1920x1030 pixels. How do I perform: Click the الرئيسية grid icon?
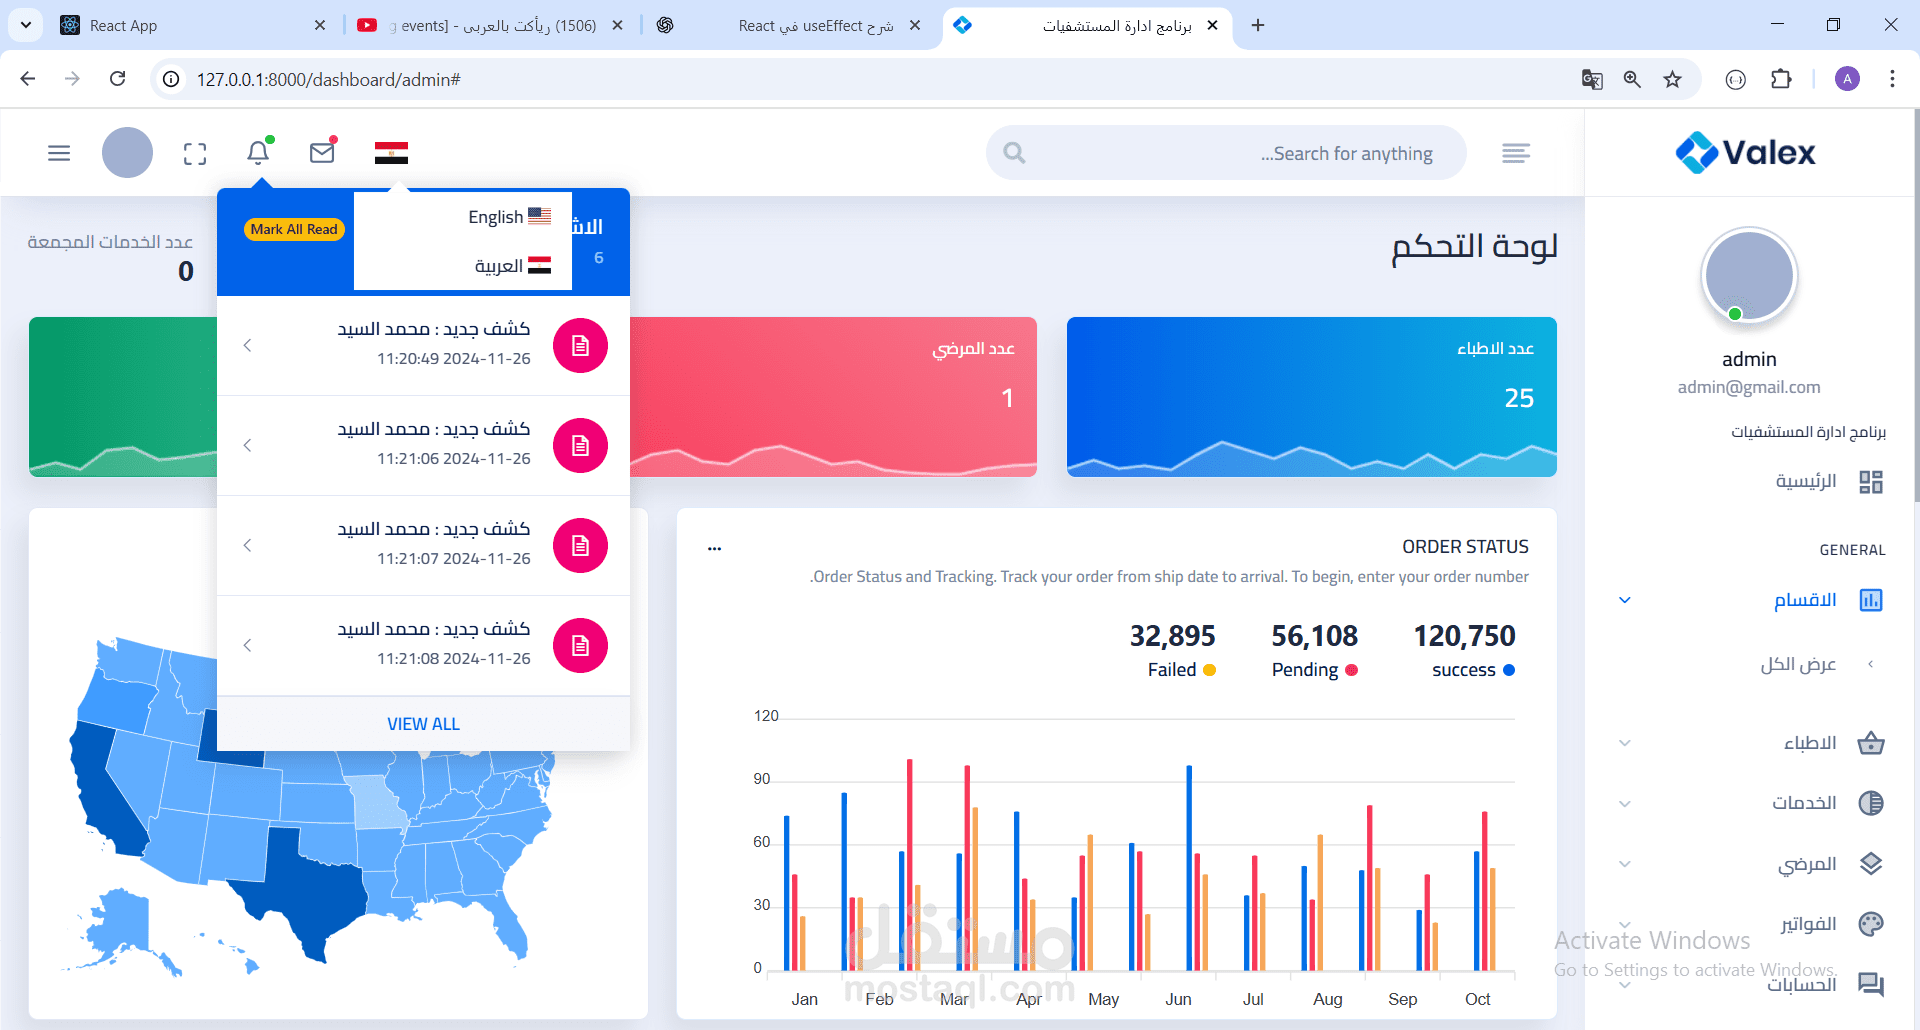pyautogui.click(x=1871, y=482)
